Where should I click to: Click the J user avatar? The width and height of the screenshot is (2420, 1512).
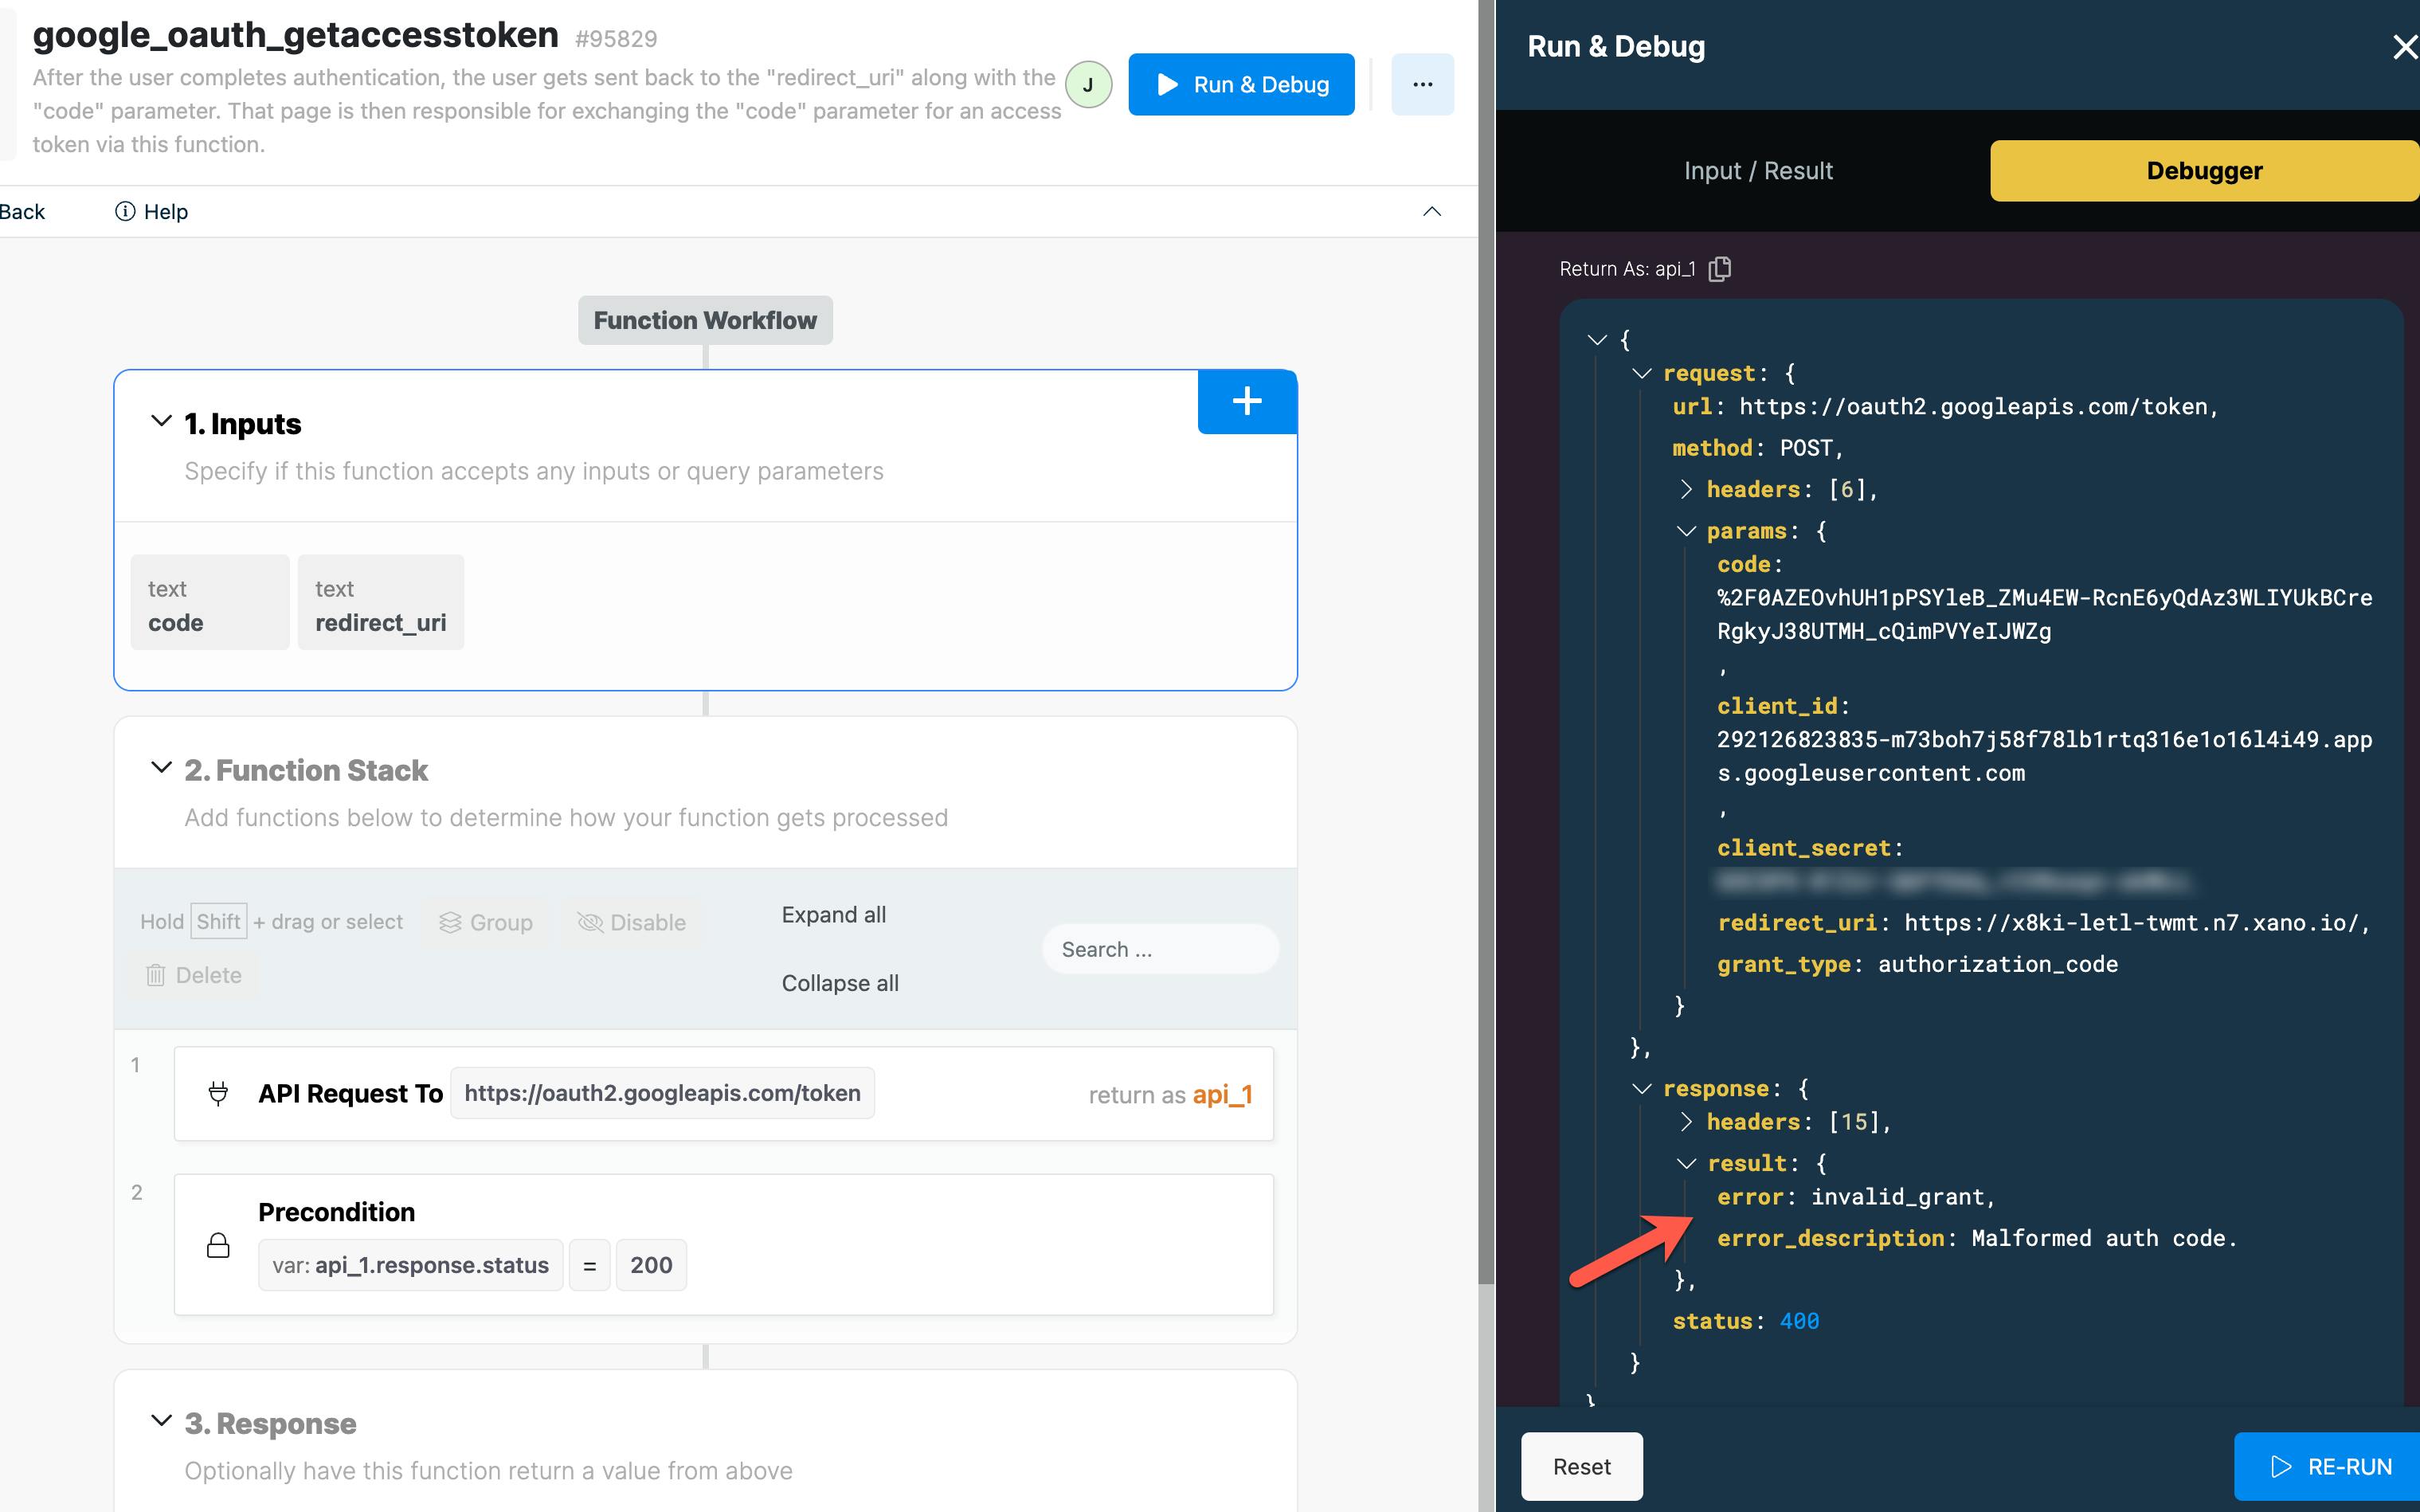point(1088,84)
